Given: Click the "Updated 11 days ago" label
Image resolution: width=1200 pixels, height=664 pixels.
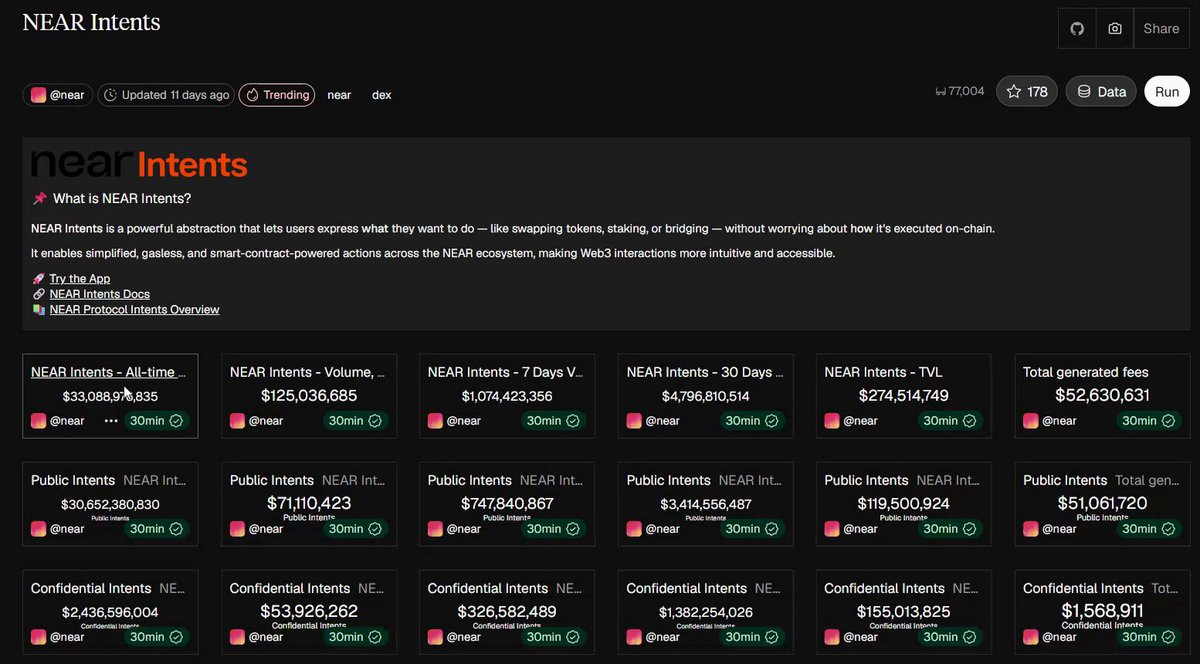Looking at the screenshot, I should (x=166, y=95).
